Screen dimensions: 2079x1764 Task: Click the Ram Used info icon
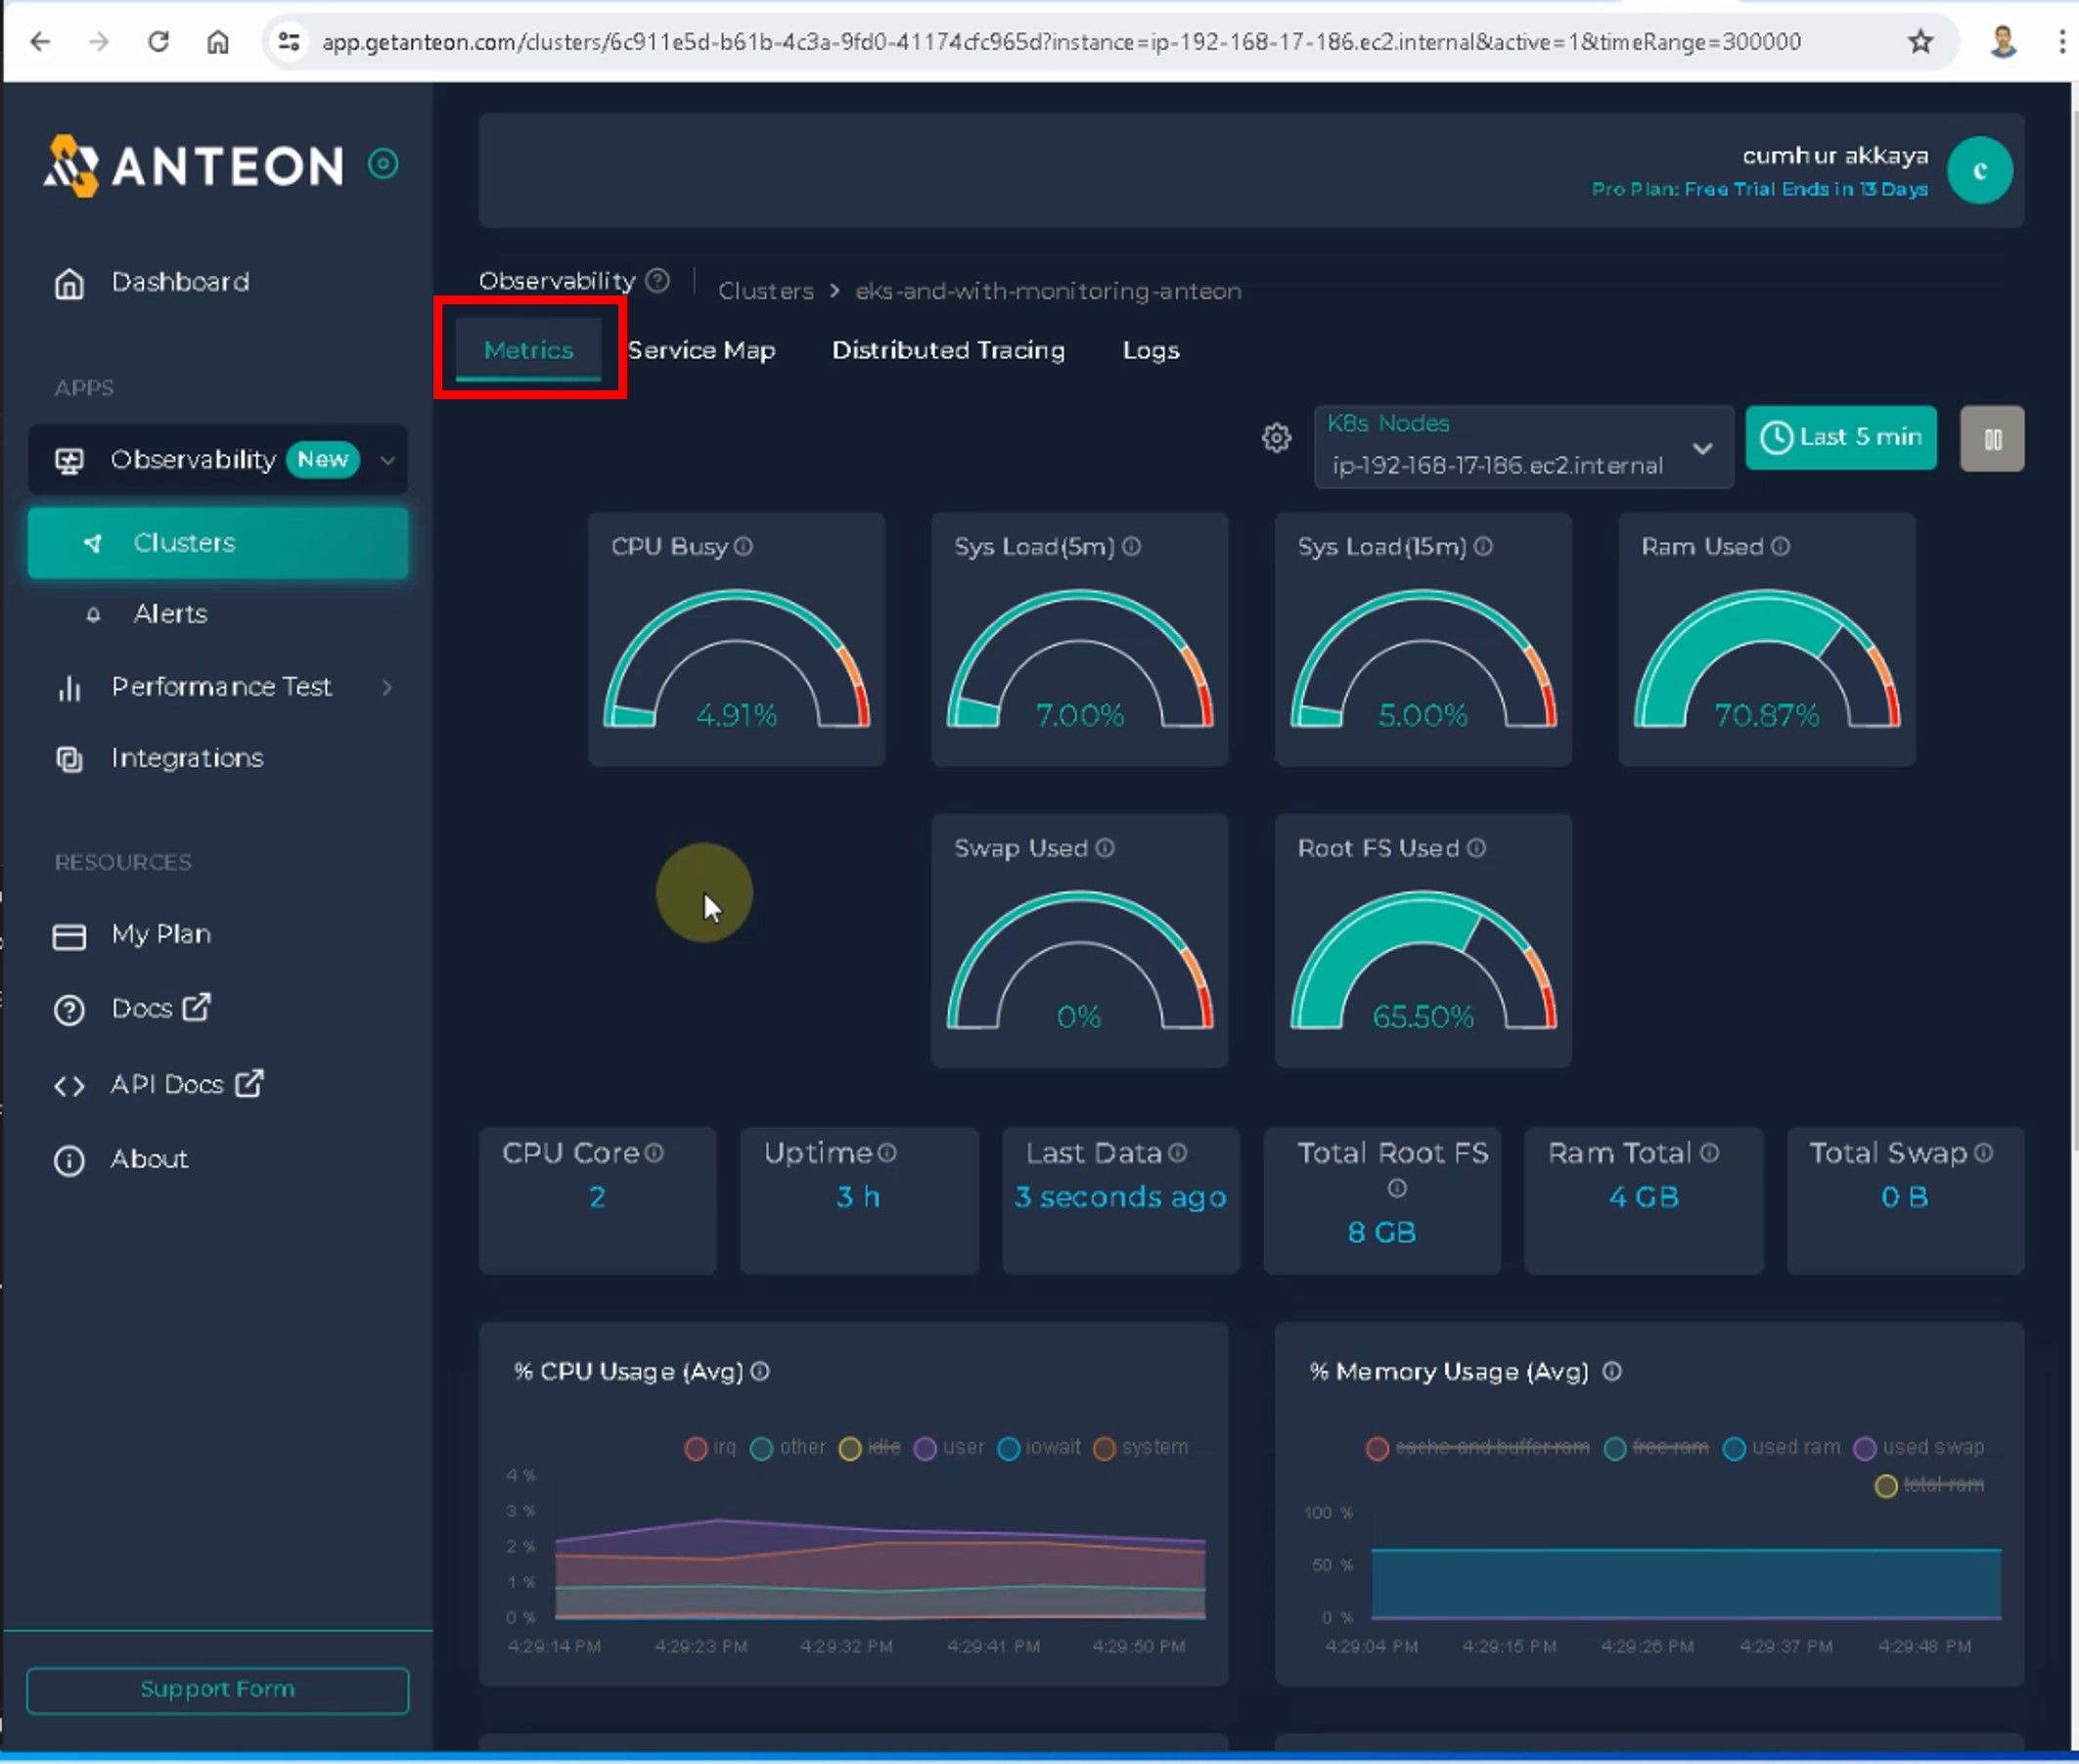pos(1780,546)
